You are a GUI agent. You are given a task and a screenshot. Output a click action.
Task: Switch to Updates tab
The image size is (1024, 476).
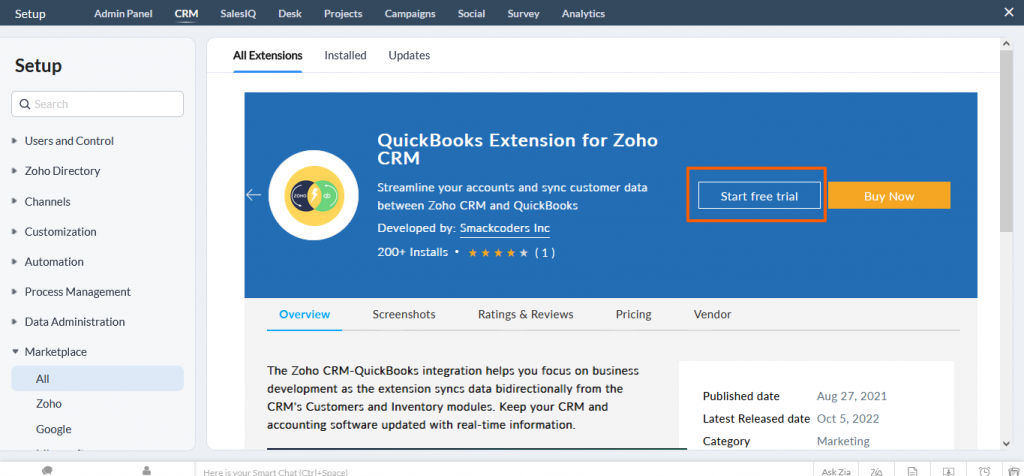tap(409, 56)
